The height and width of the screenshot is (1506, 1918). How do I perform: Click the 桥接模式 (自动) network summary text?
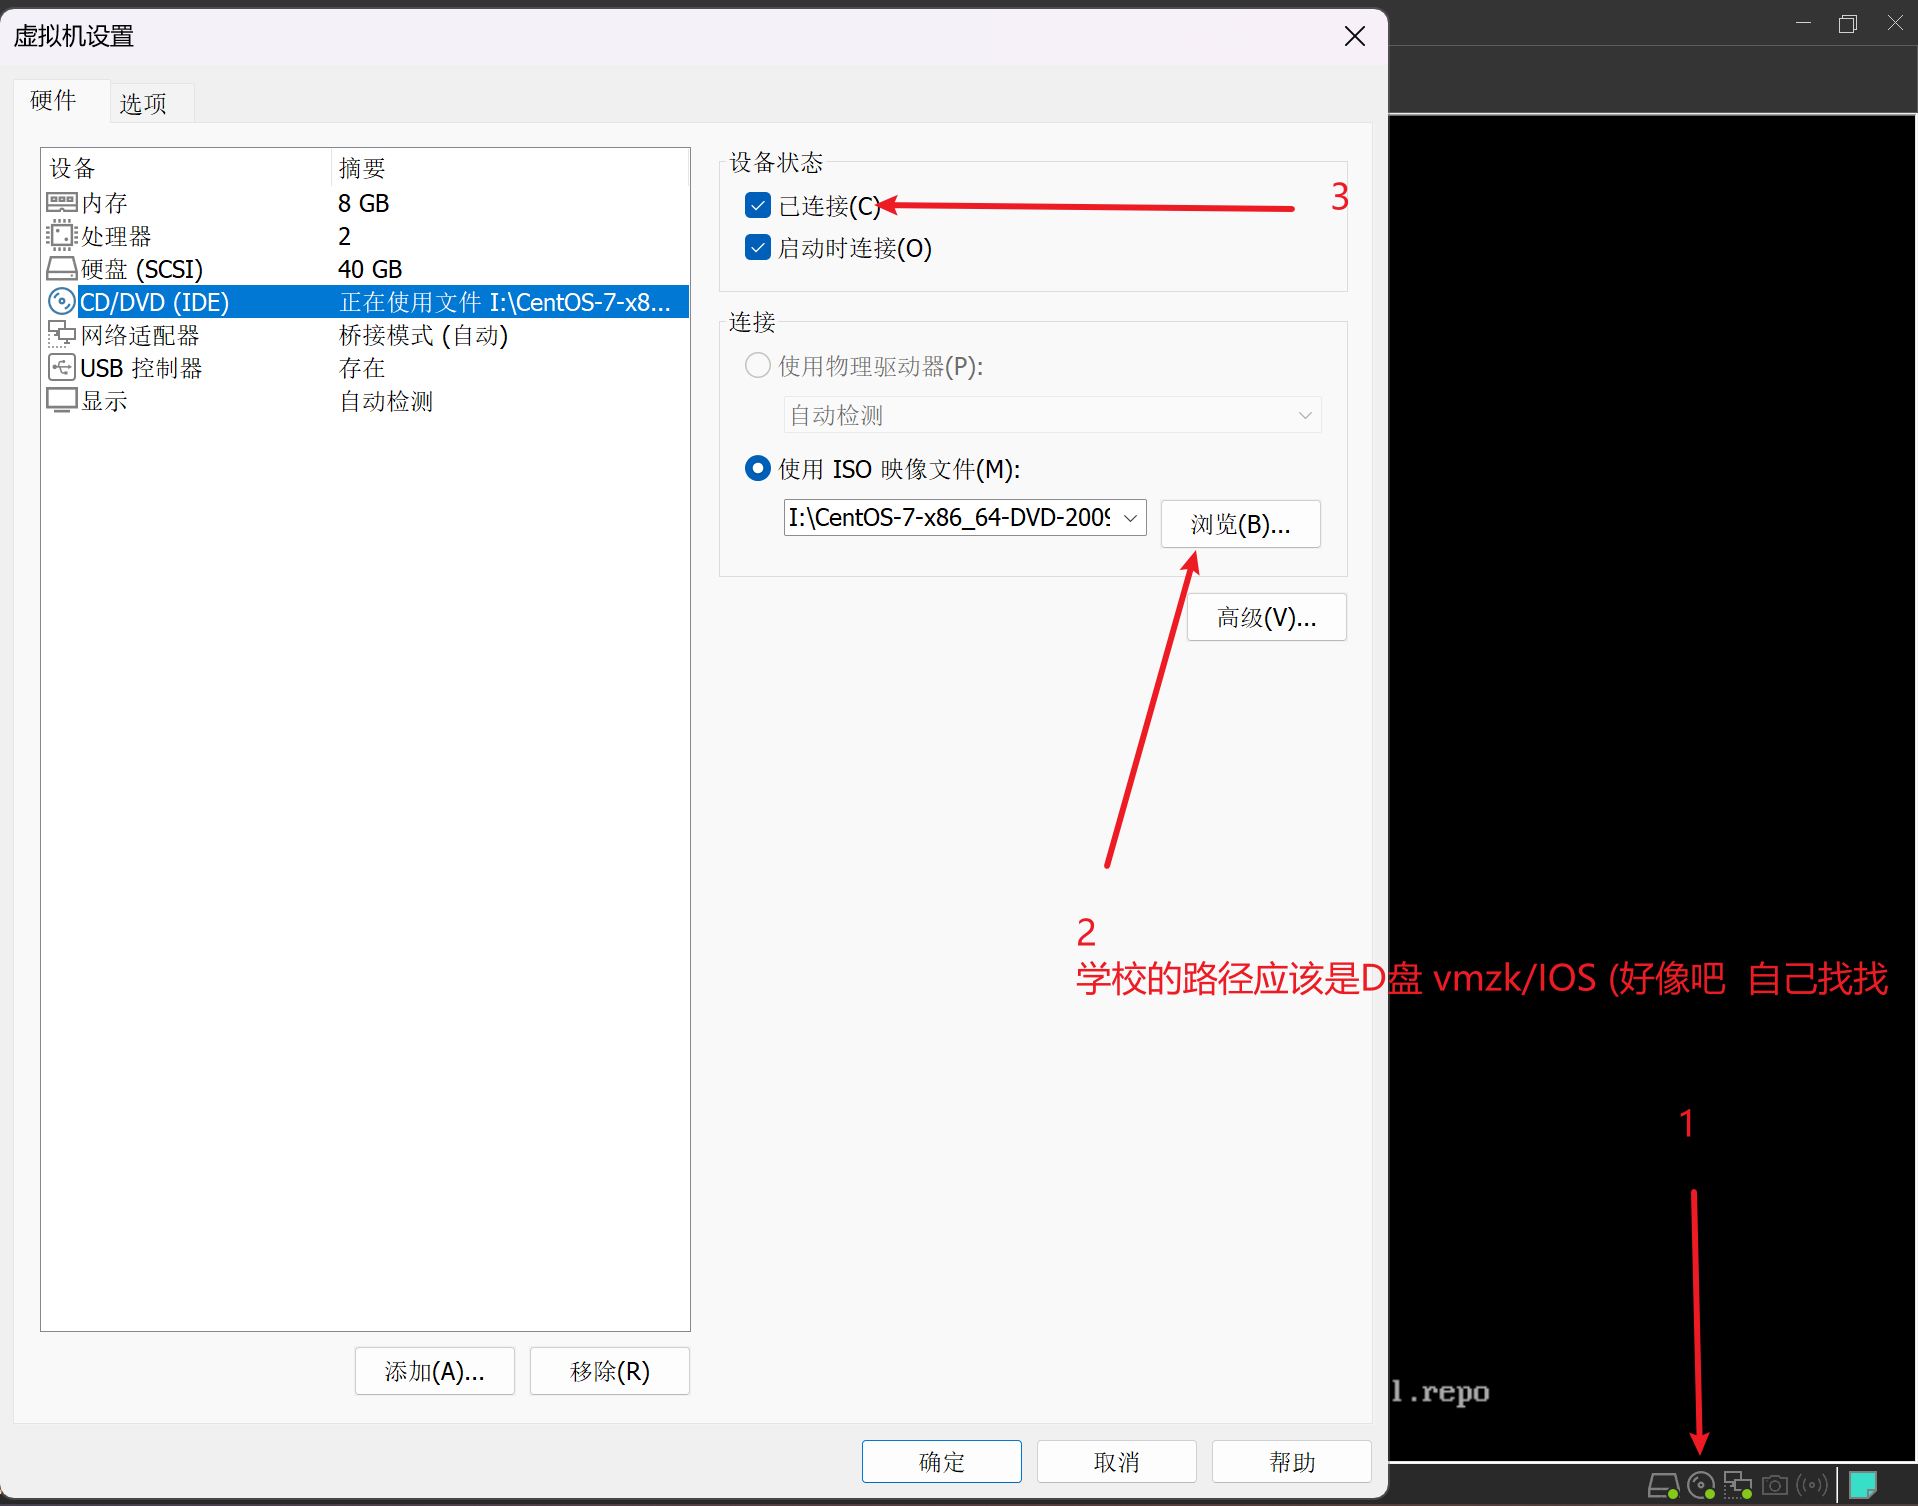423,335
